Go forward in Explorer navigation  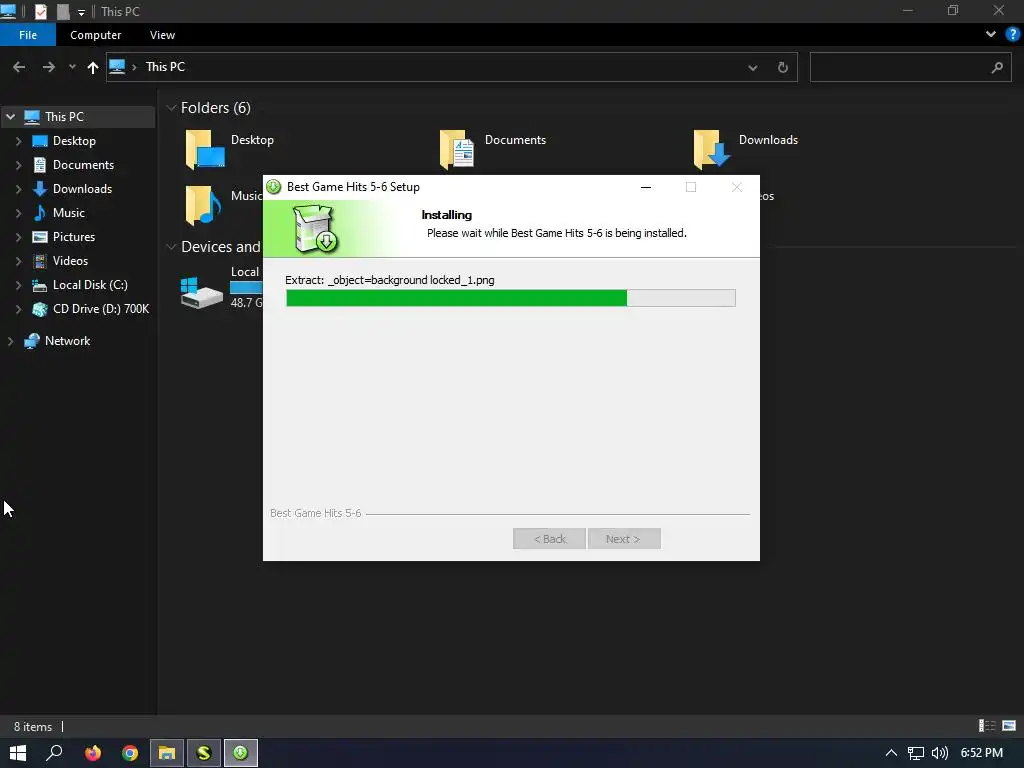(x=49, y=67)
